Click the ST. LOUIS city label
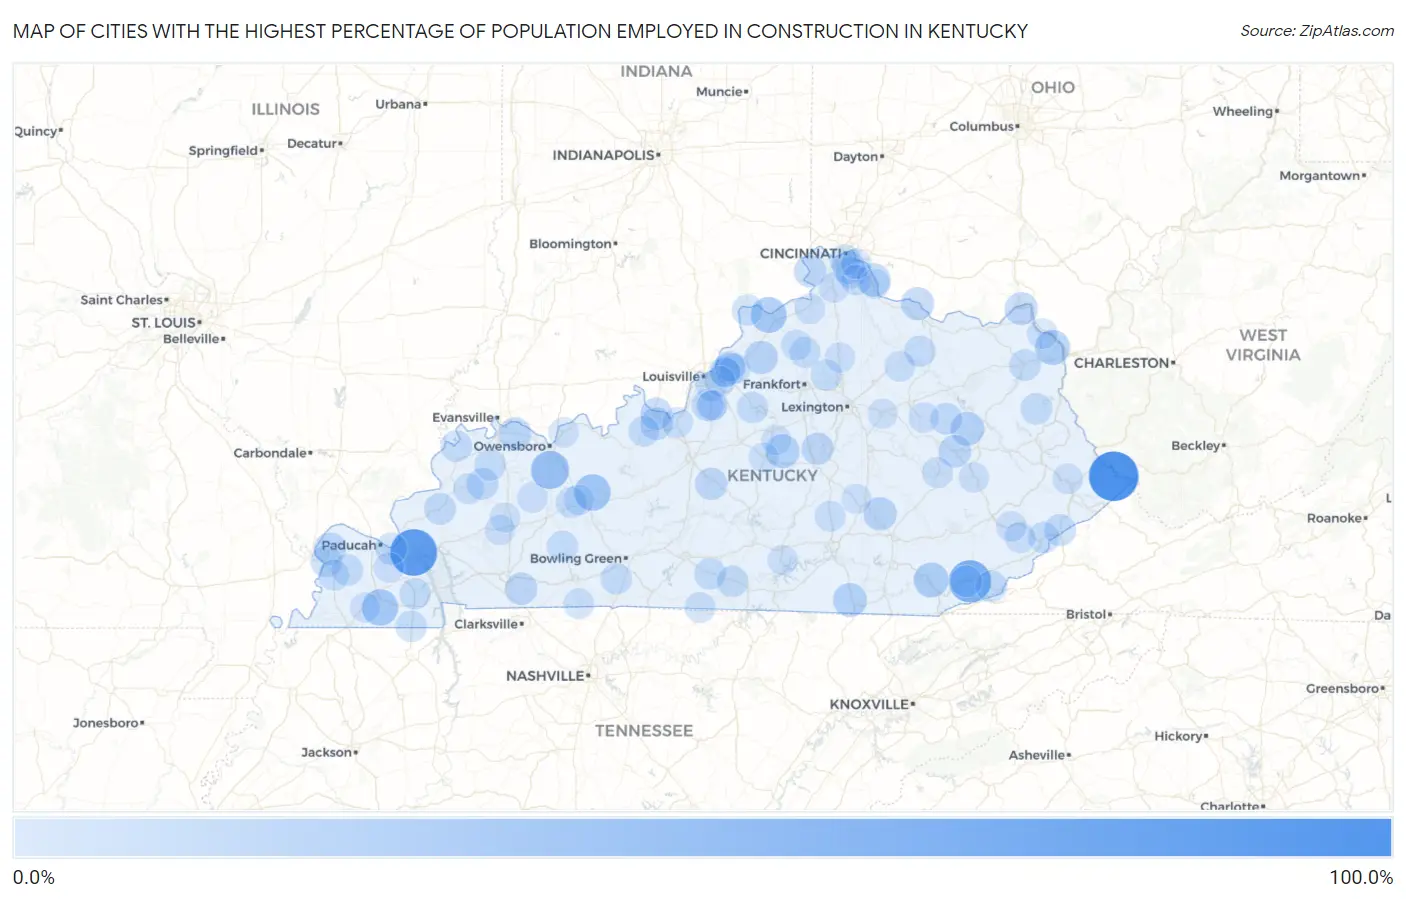Viewport: 1406px width, 899px height. 164,322
